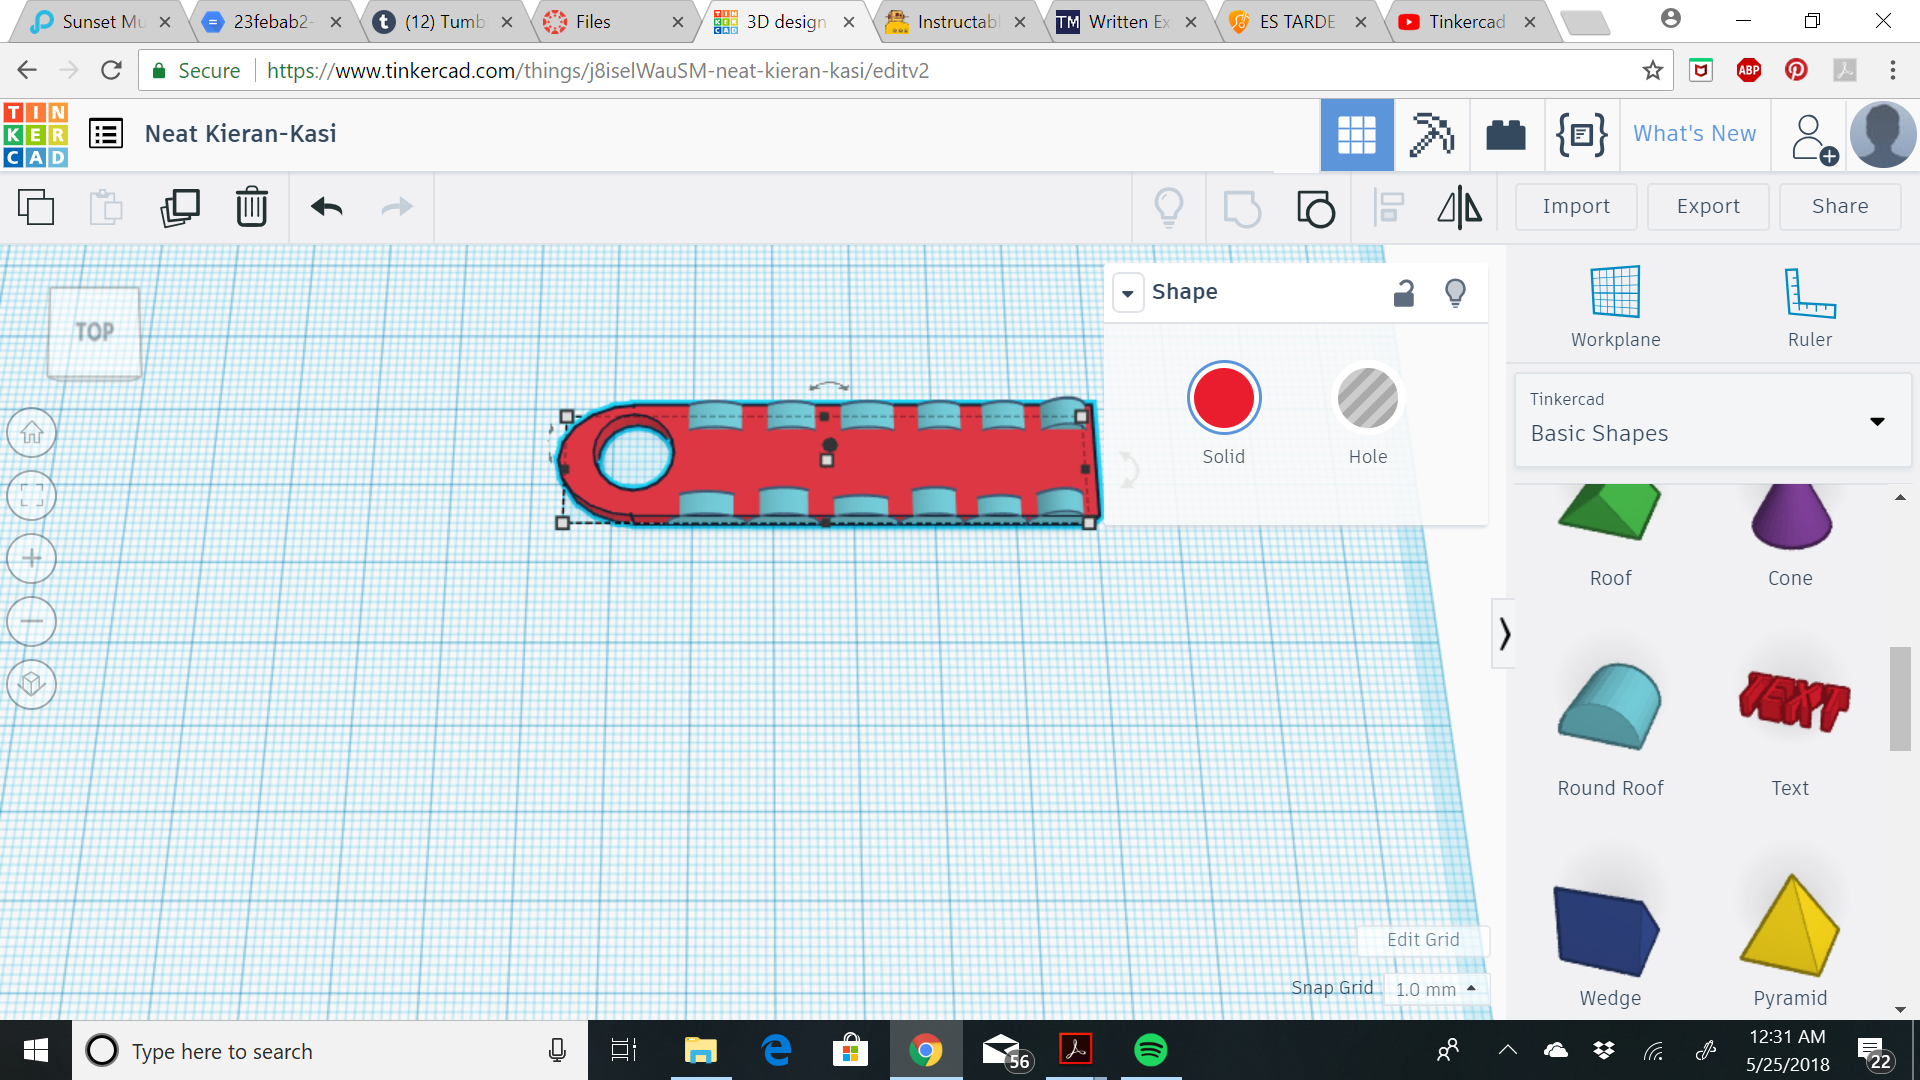Click the Import button
The height and width of the screenshot is (1080, 1920).
coord(1576,207)
